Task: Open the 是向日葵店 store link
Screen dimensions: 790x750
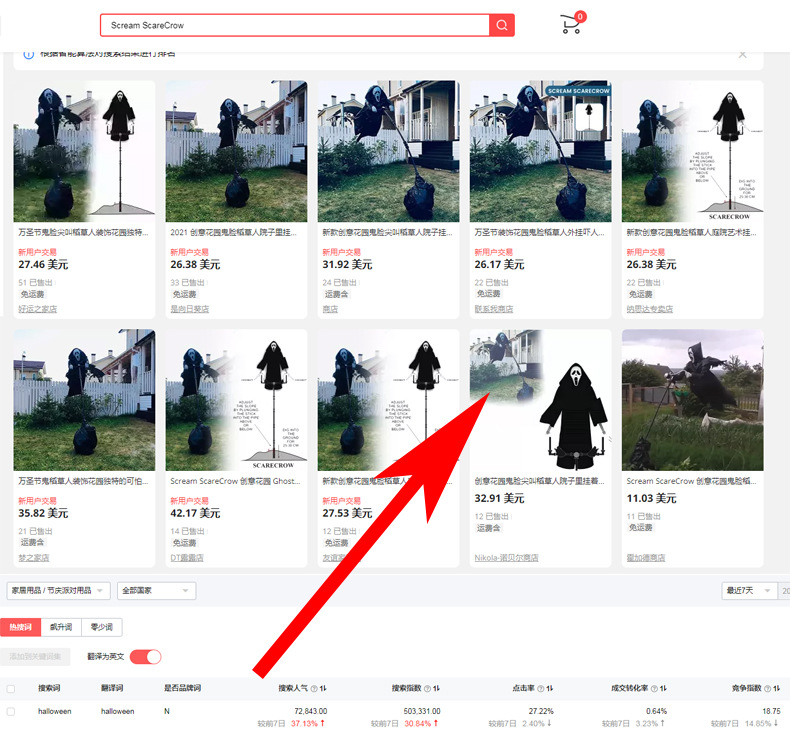Action: click(x=189, y=309)
